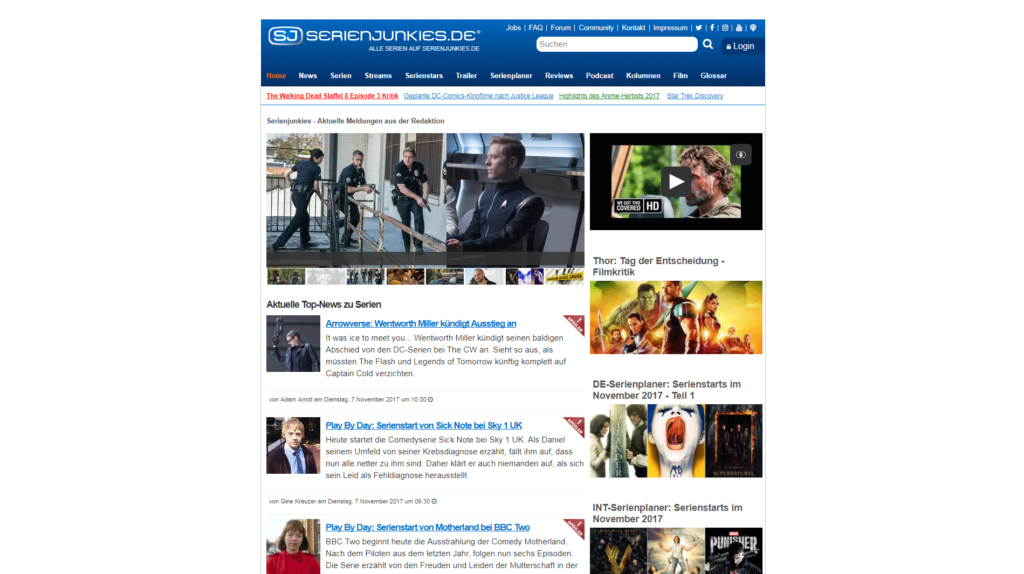
Task: Open the Serienplaner menu item
Action: click(x=511, y=76)
